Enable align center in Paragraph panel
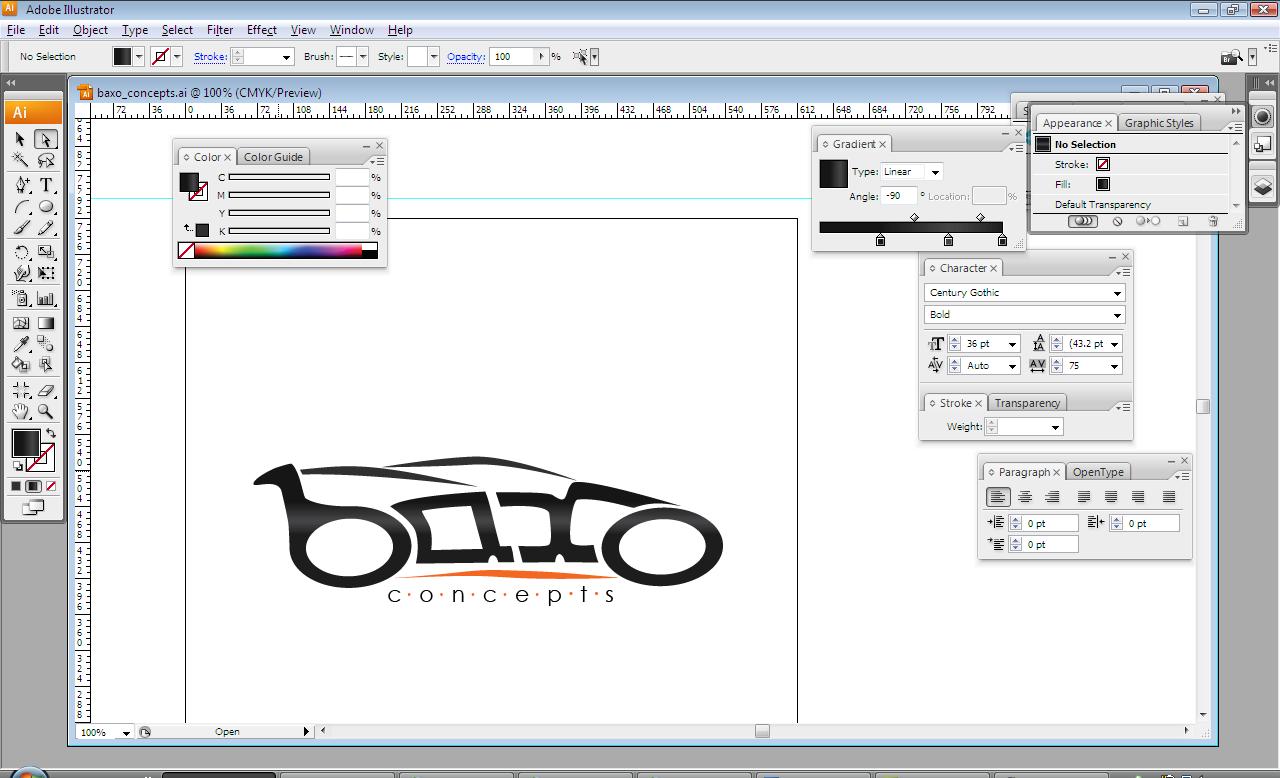The height and width of the screenshot is (778, 1280). click(1025, 497)
